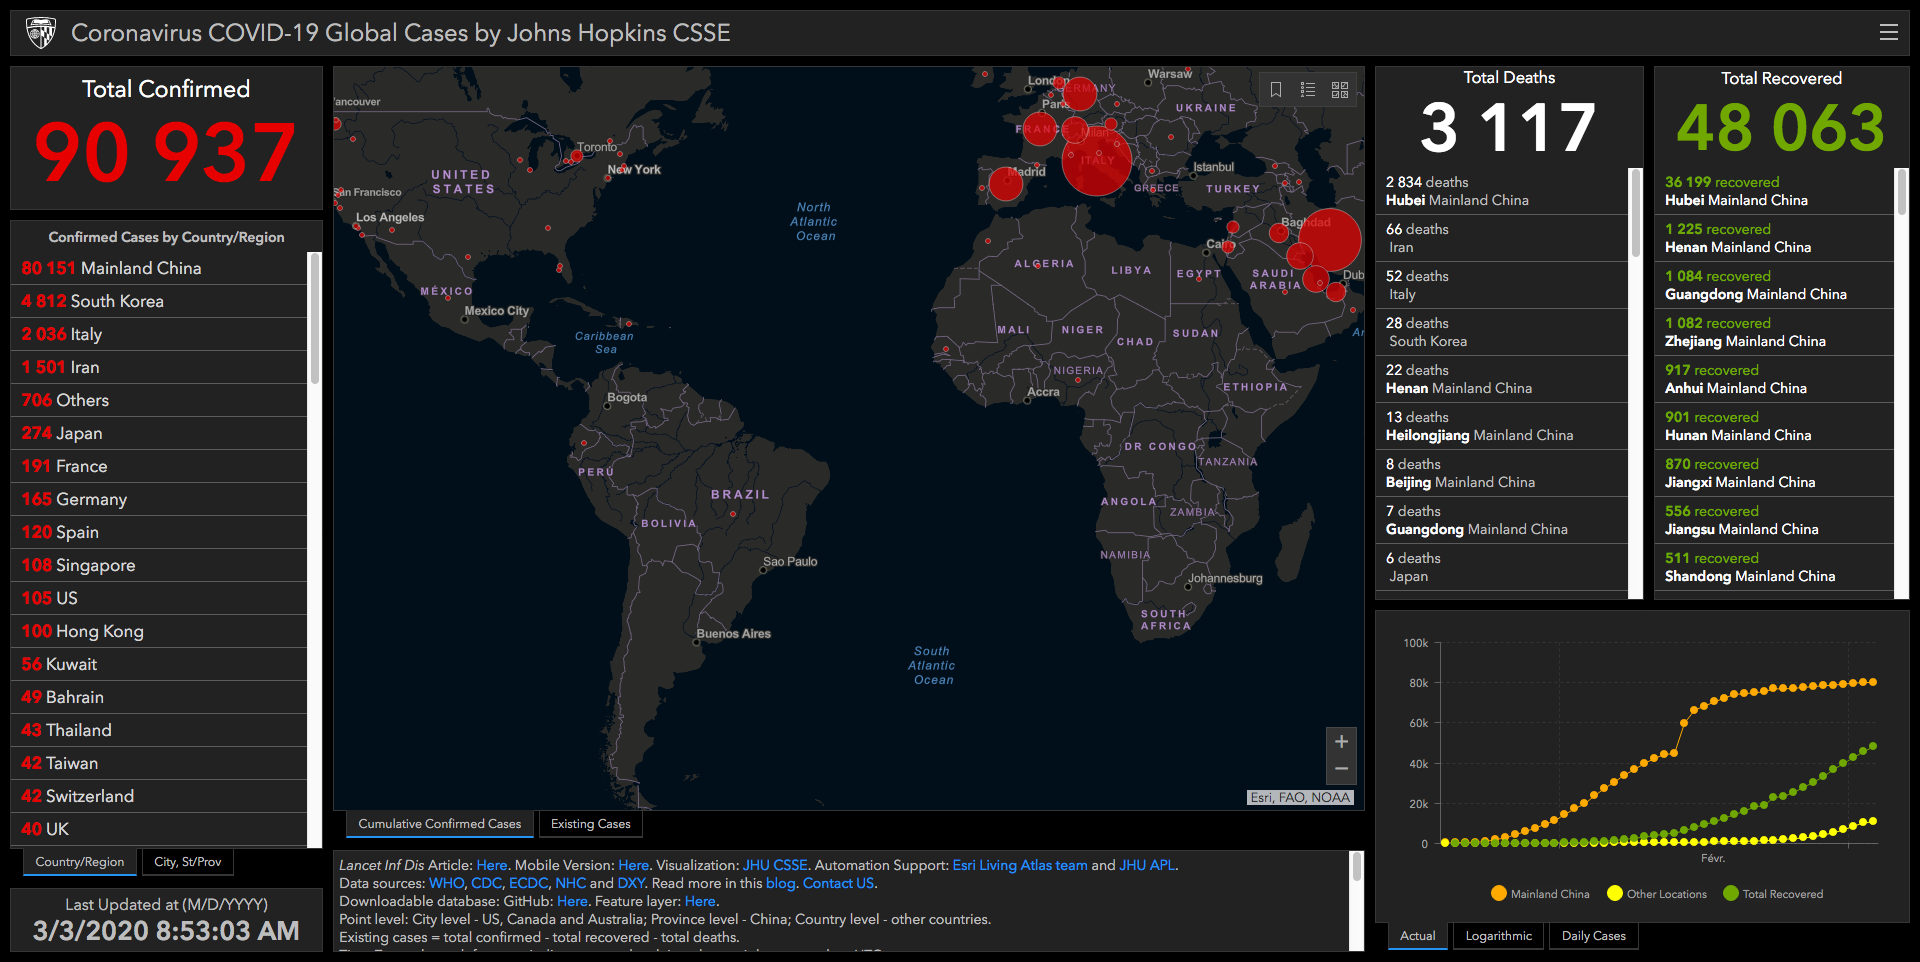Screen dimensions: 1920x962
Task: Show the map legend list icon
Action: 1308,90
